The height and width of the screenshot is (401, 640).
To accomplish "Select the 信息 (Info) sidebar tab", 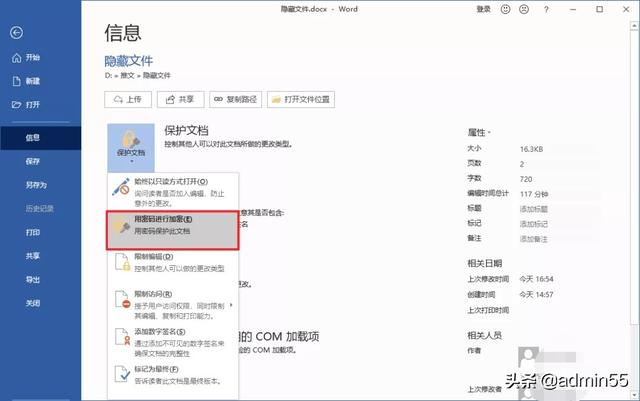I will click(x=40, y=138).
